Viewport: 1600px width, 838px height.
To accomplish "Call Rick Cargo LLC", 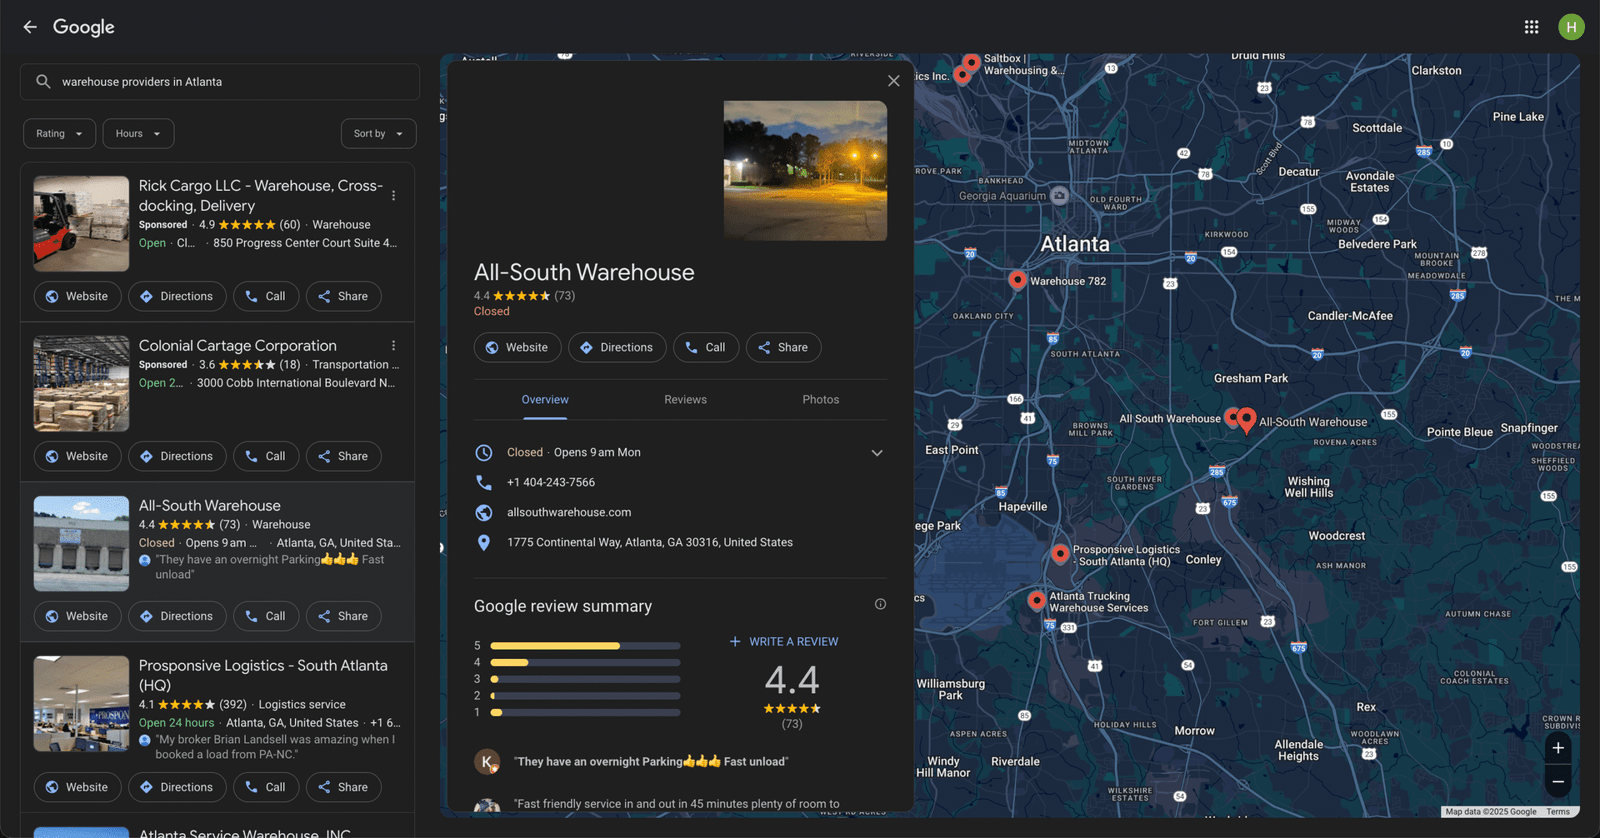I will point(266,297).
